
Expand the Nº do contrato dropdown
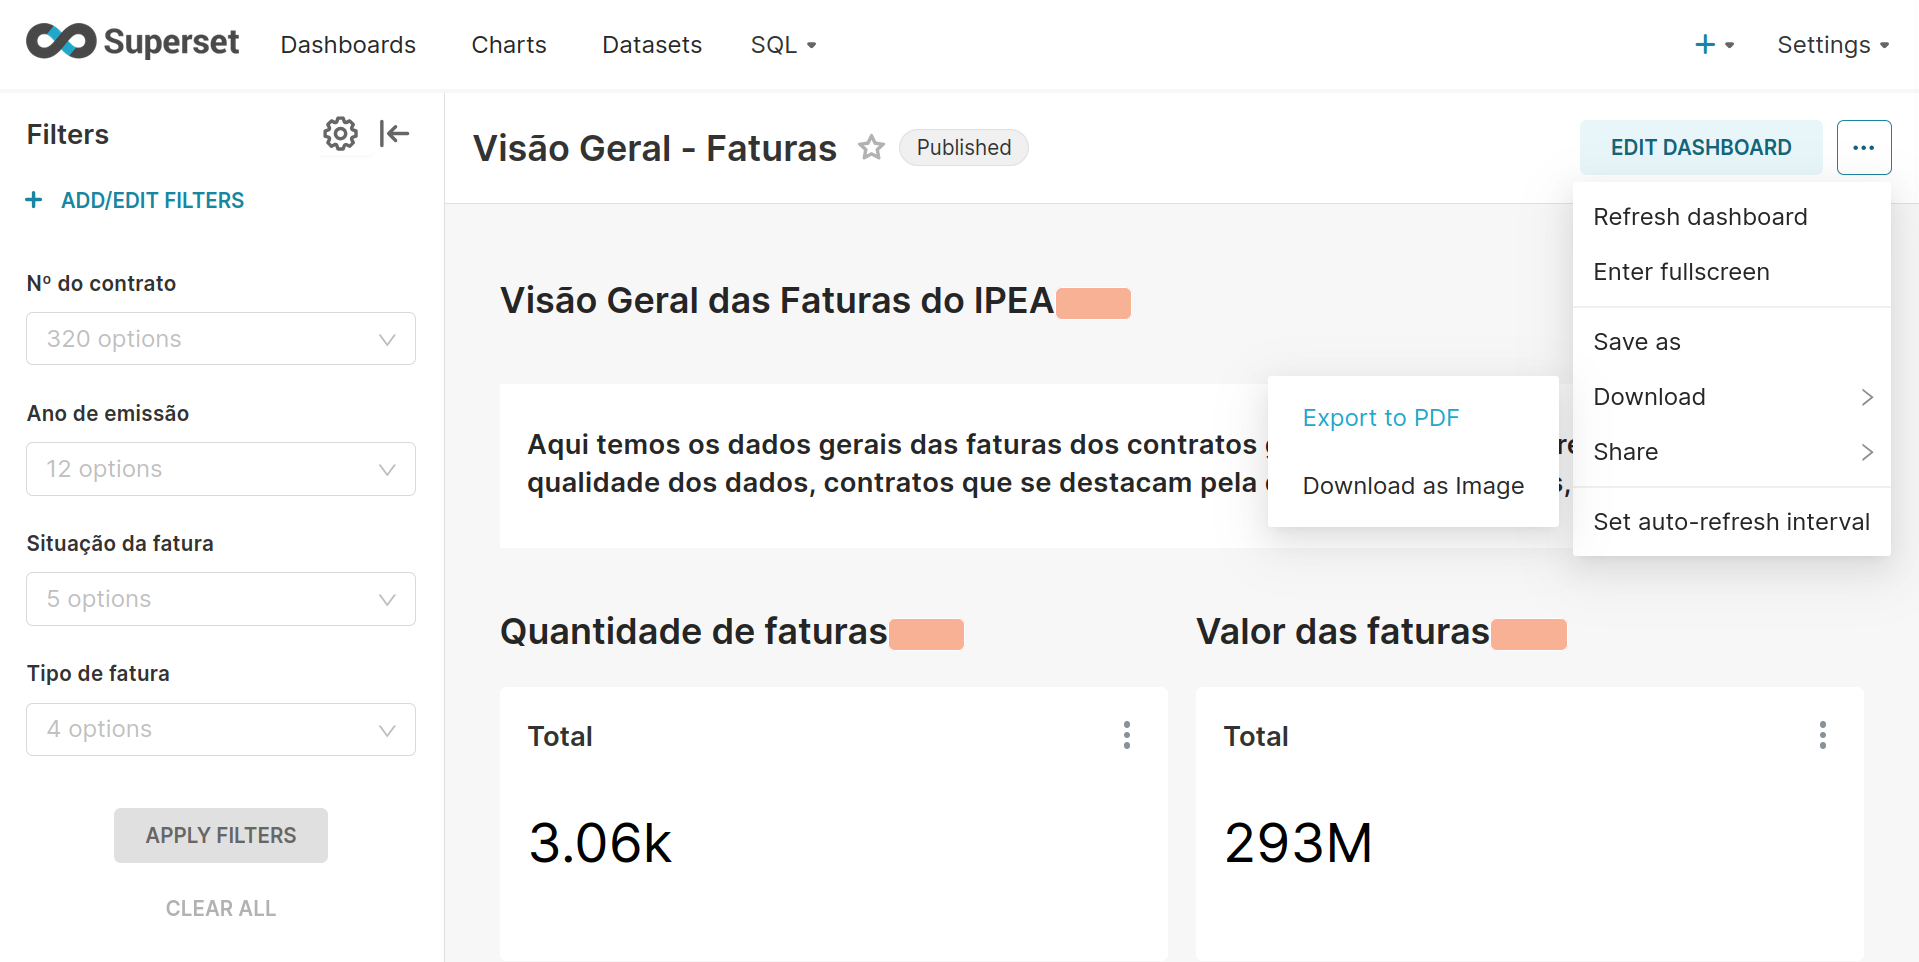[221, 339]
